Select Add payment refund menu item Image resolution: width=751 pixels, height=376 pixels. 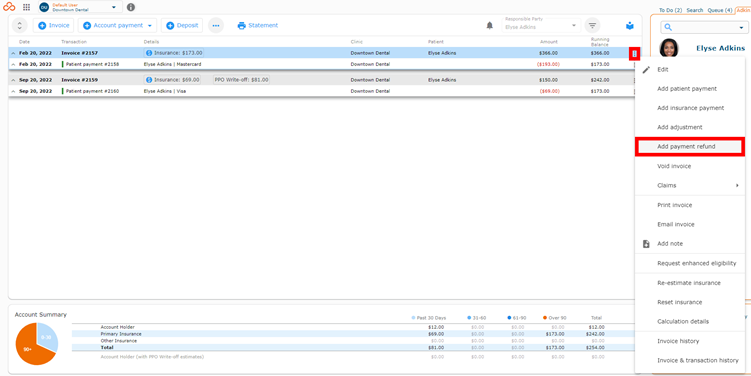tap(690, 147)
